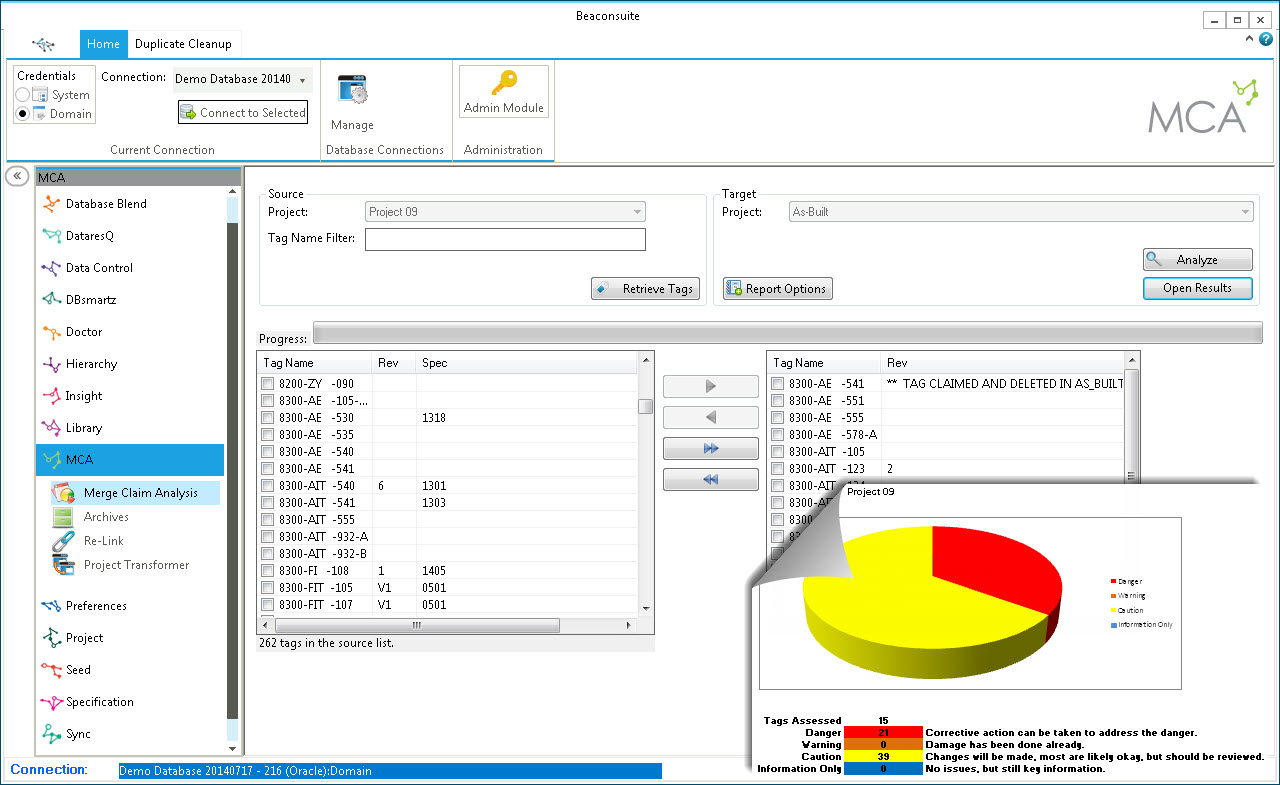Select the Merge Claim Analysis tree item
Image resolution: width=1280 pixels, height=785 pixels.
pos(135,493)
